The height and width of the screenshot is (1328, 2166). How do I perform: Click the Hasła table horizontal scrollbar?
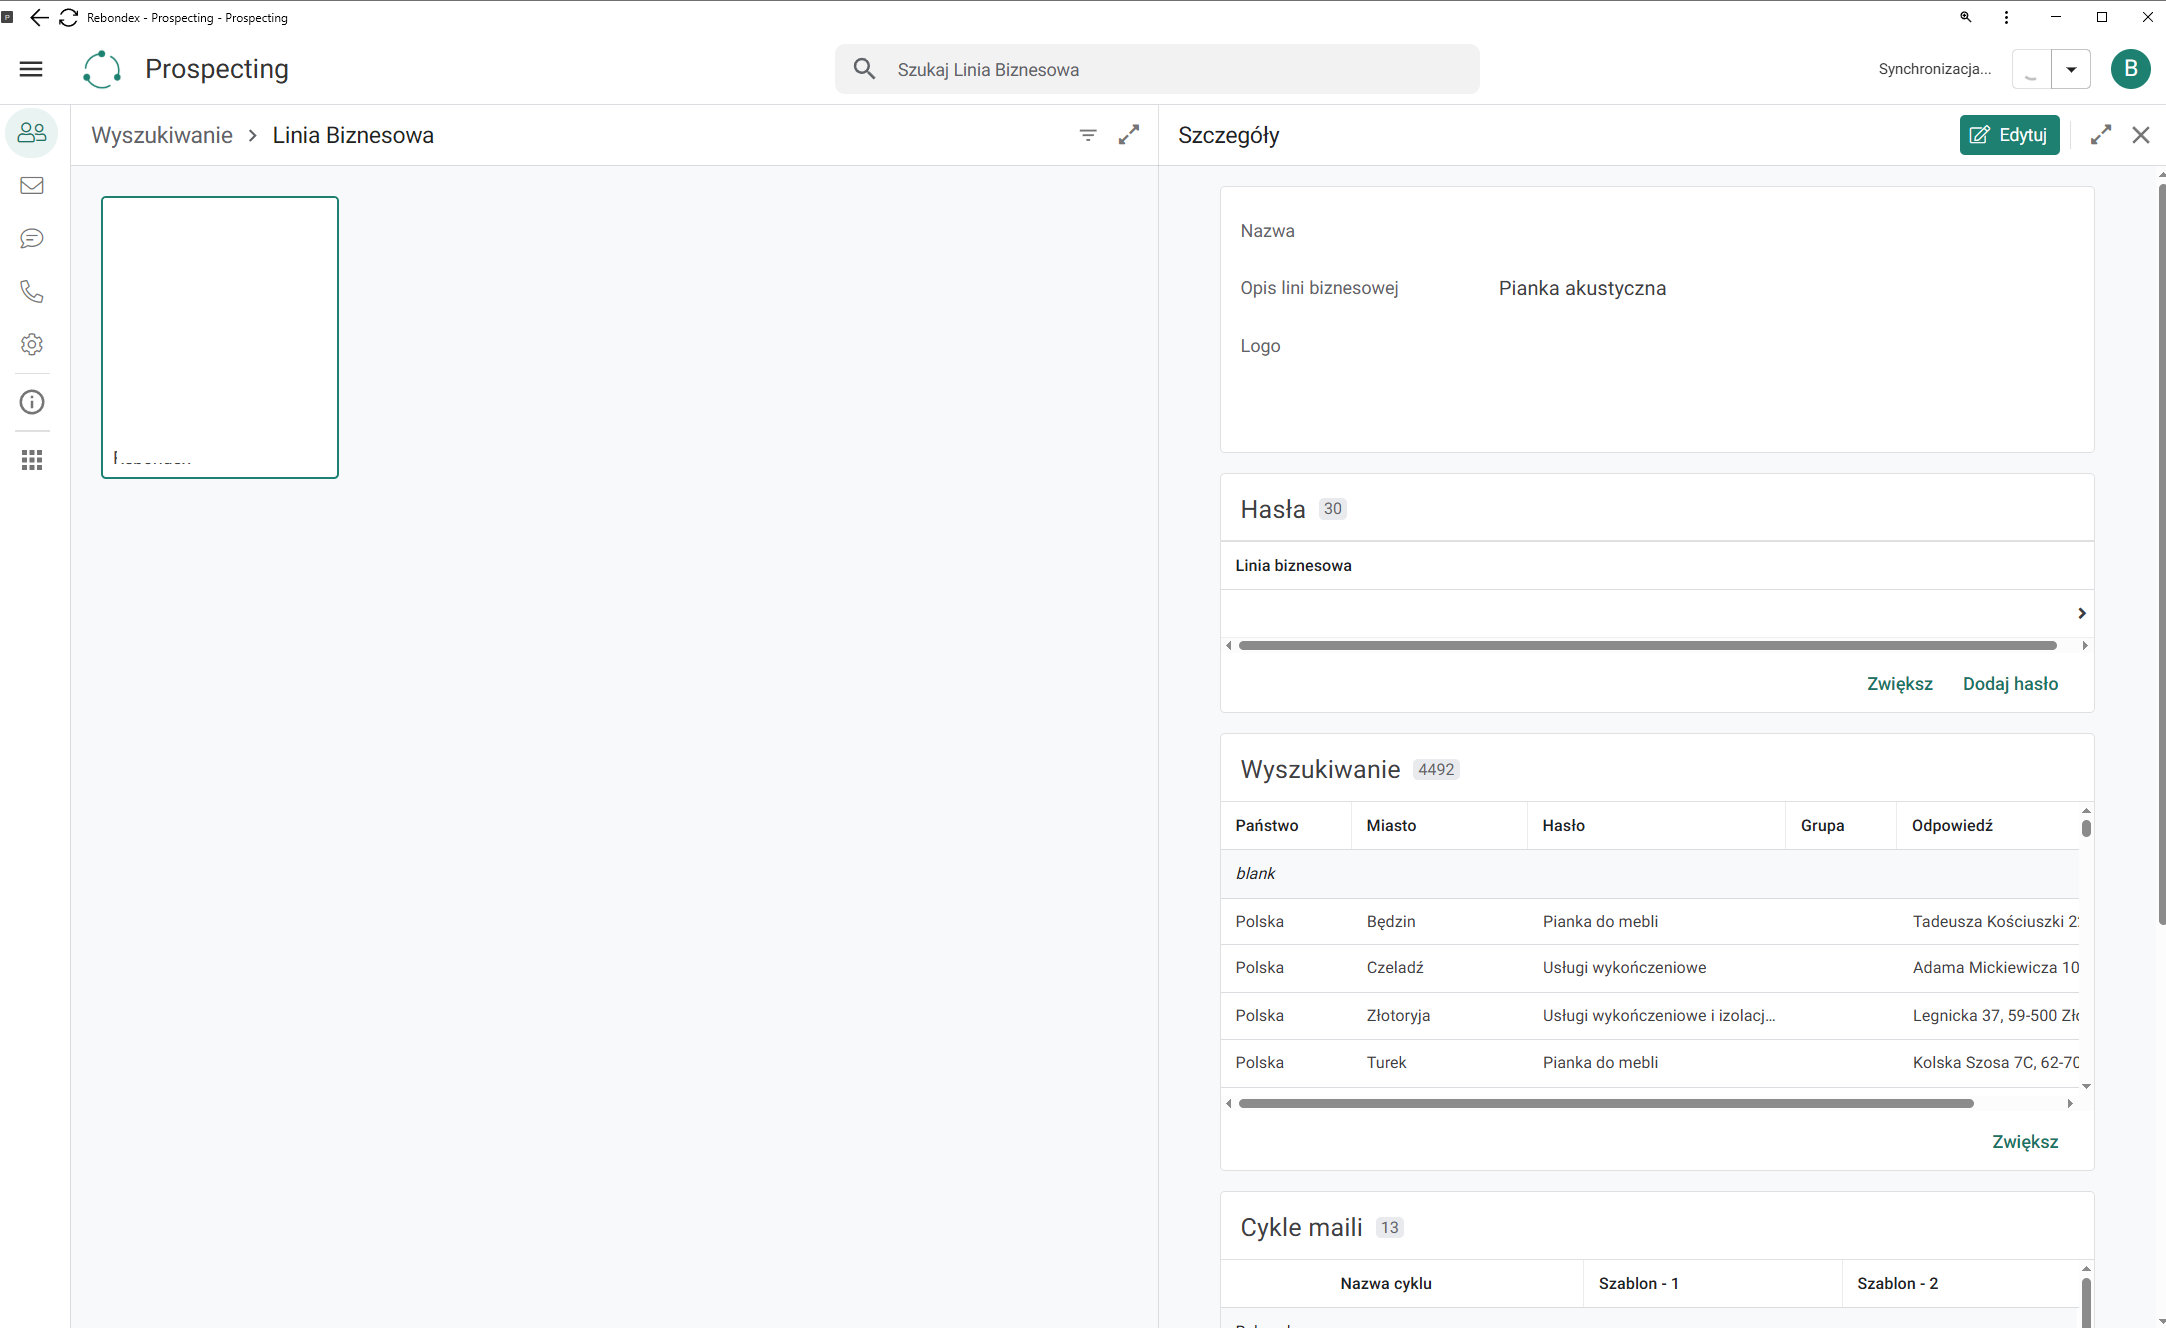[1647, 646]
